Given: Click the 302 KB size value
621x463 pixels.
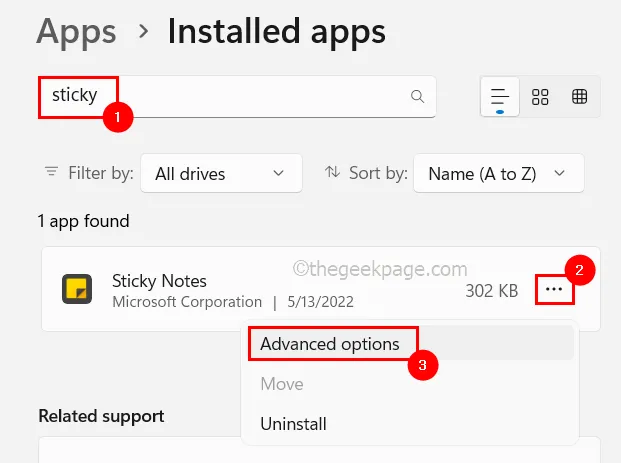Looking at the screenshot, I should click(491, 291).
